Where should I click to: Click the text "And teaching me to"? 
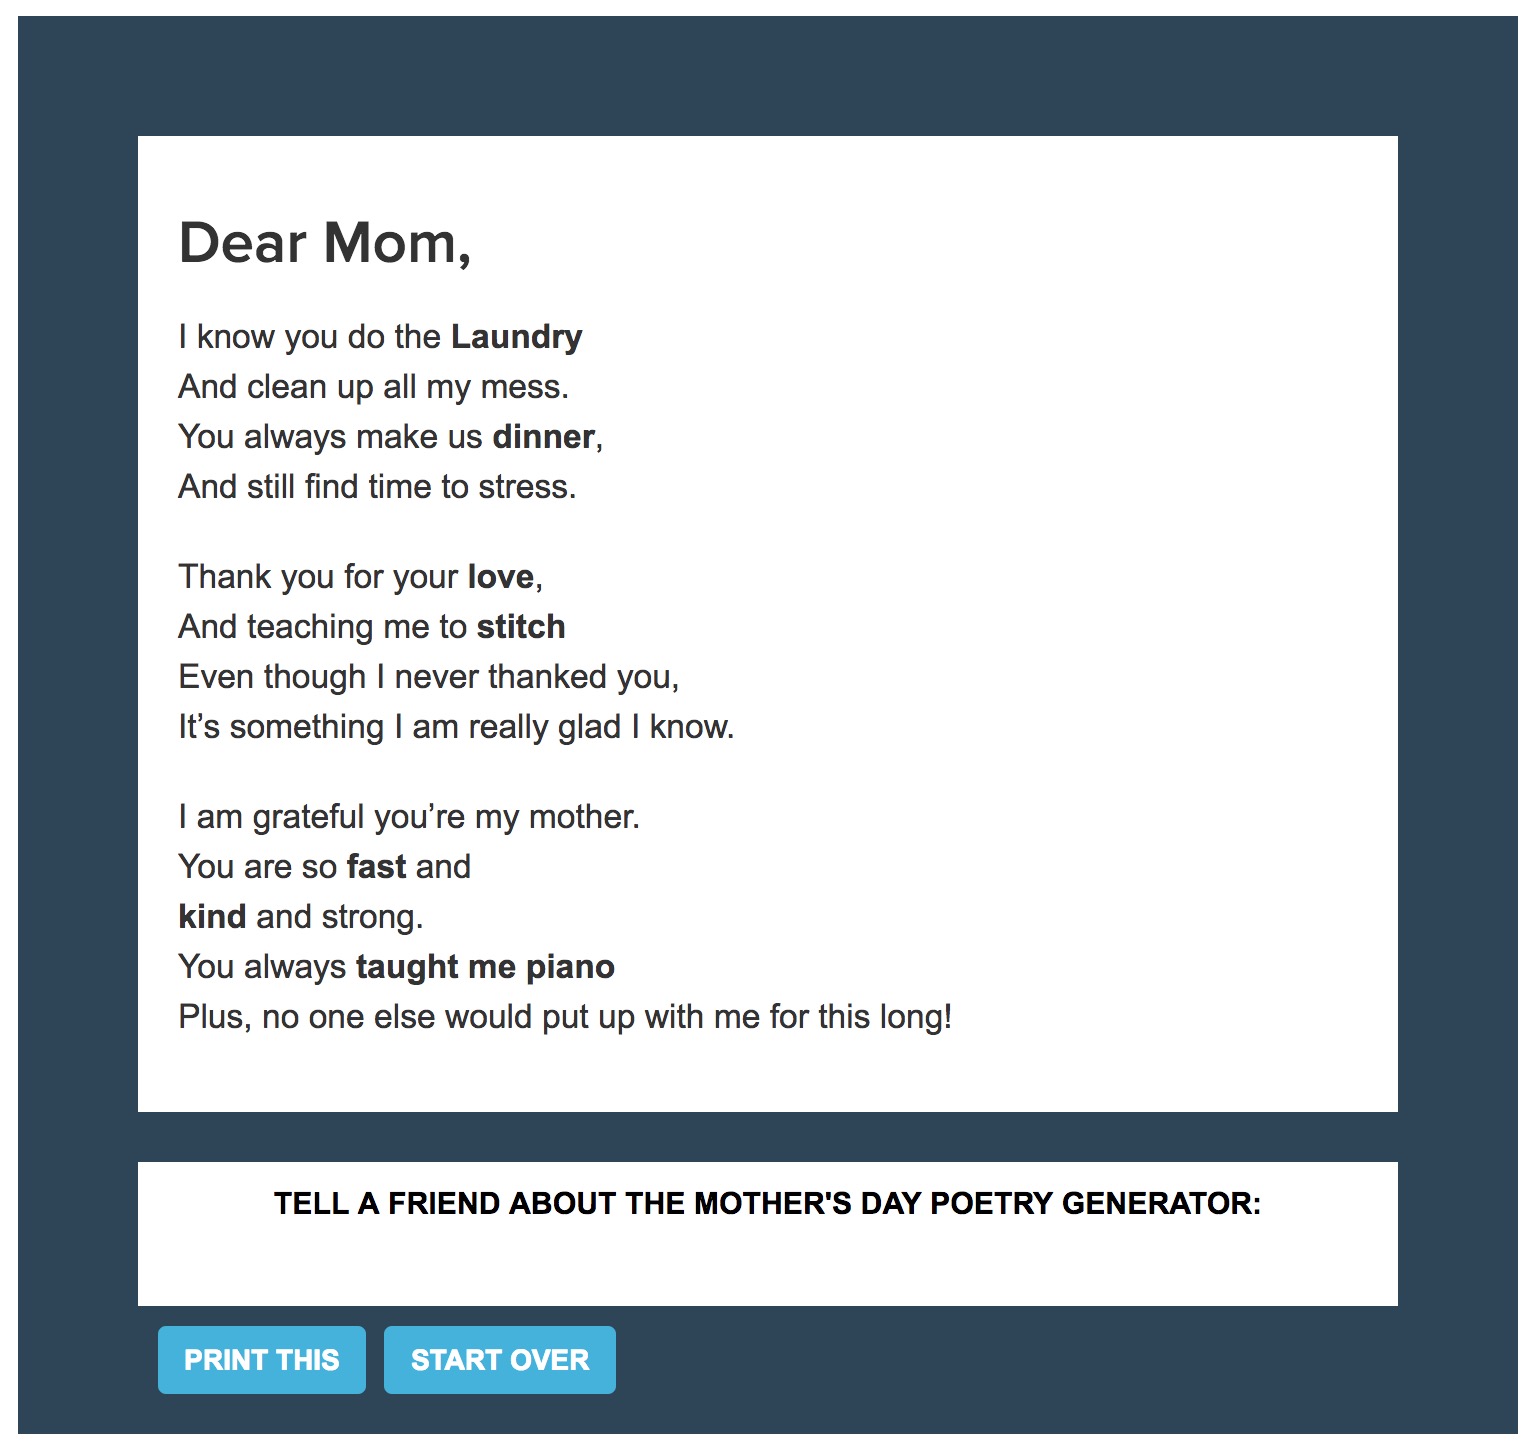point(322,627)
